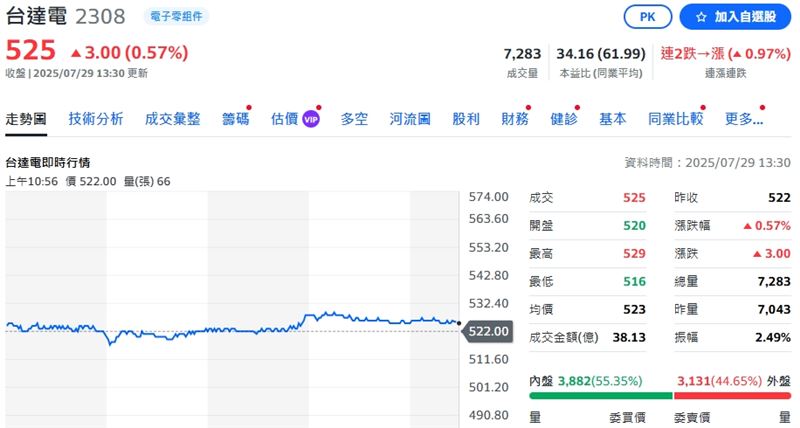Screen dimensions: 800x428
Task: Click the stock name 台達電
Action: pos(36,16)
